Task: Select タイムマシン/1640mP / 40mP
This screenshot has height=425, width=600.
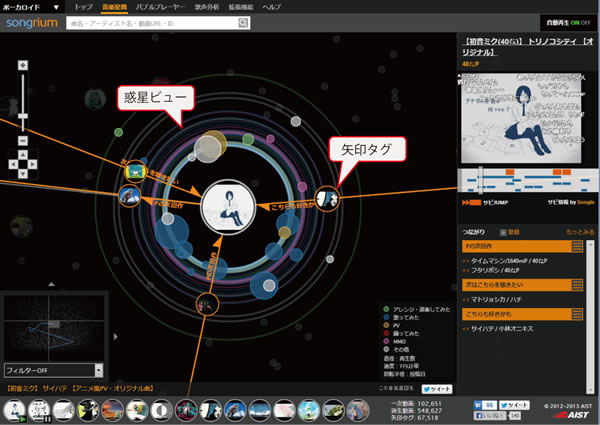Action: click(x=509, y=261)
